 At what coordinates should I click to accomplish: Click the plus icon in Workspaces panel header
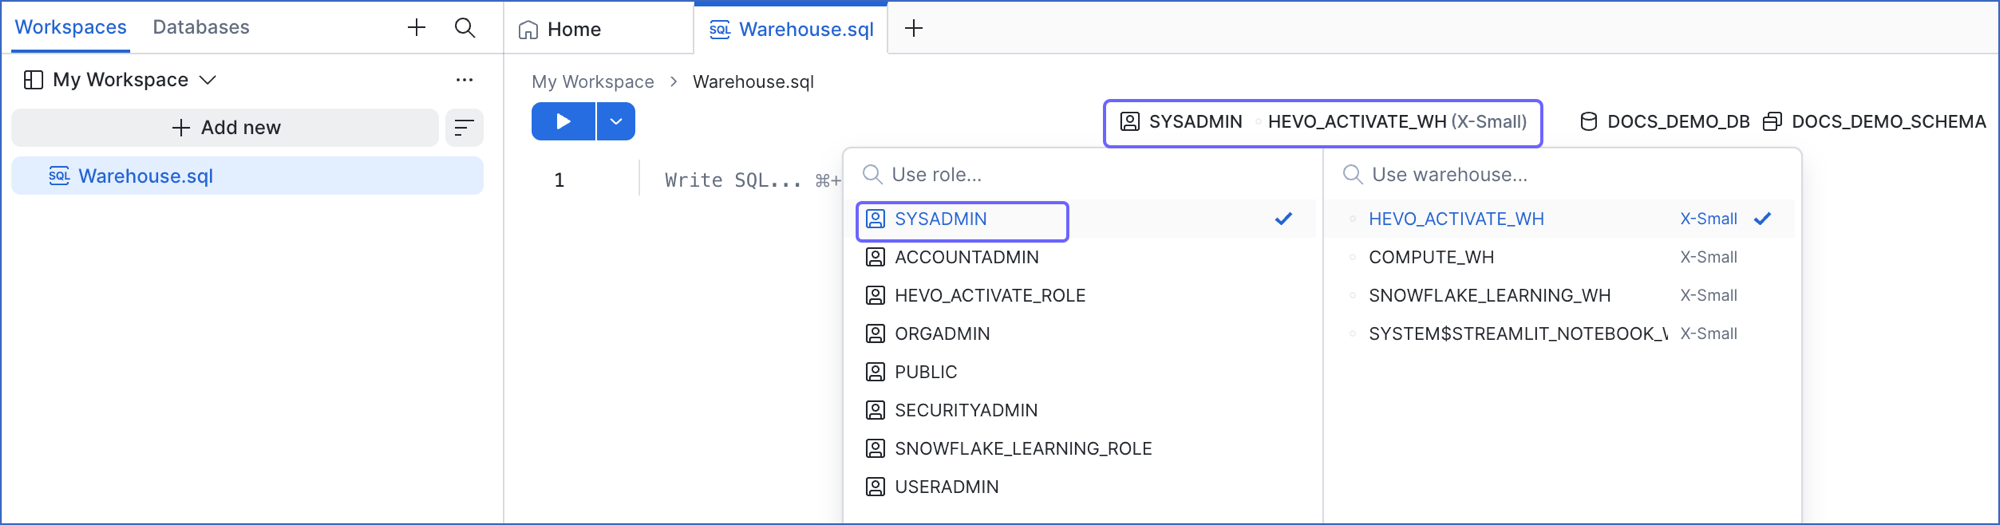pos(417,27)
